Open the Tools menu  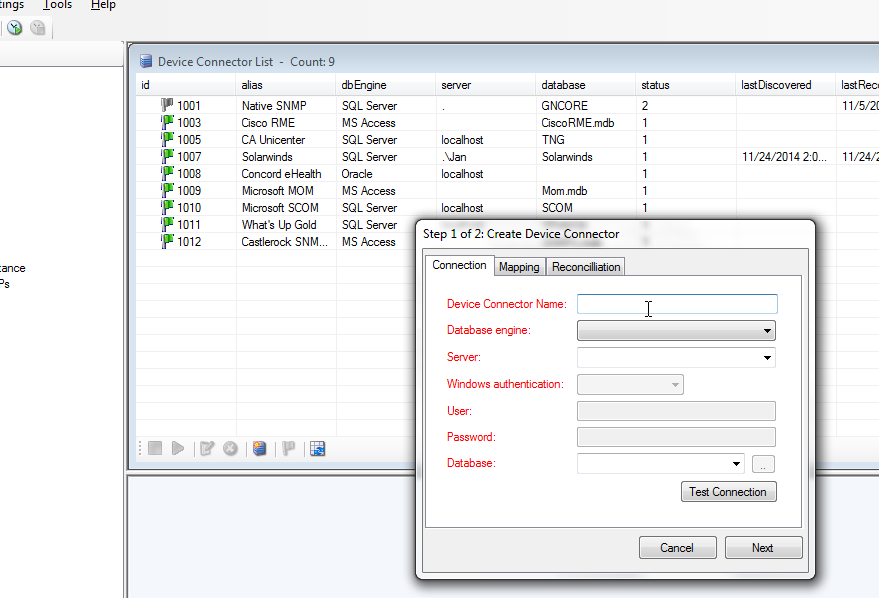pos(58,5)
